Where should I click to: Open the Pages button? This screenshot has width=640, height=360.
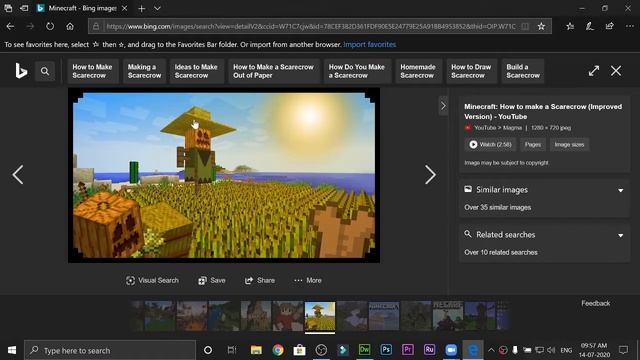533,144
